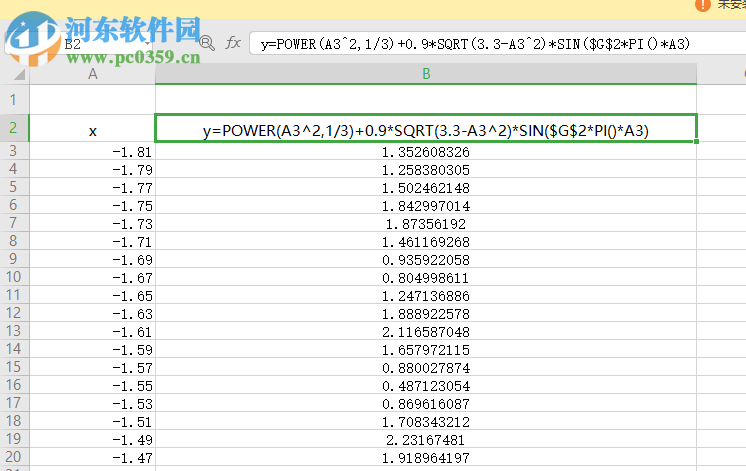This screenshot has width=746, height=471.
Task: Click cell with value -1.69
Action: 92,260
